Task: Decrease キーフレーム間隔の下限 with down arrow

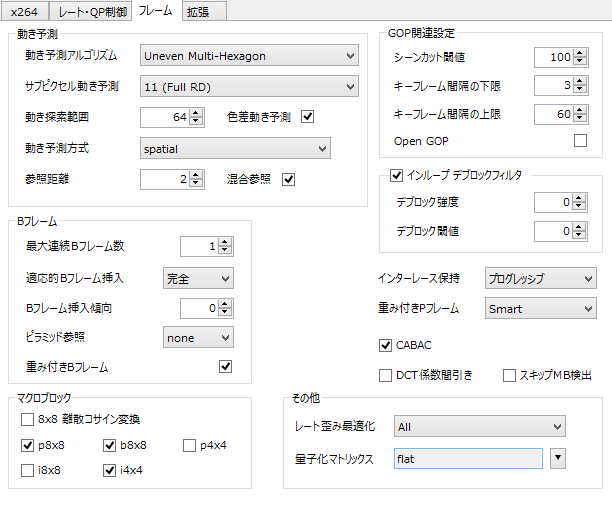Action: pos(580,90)
